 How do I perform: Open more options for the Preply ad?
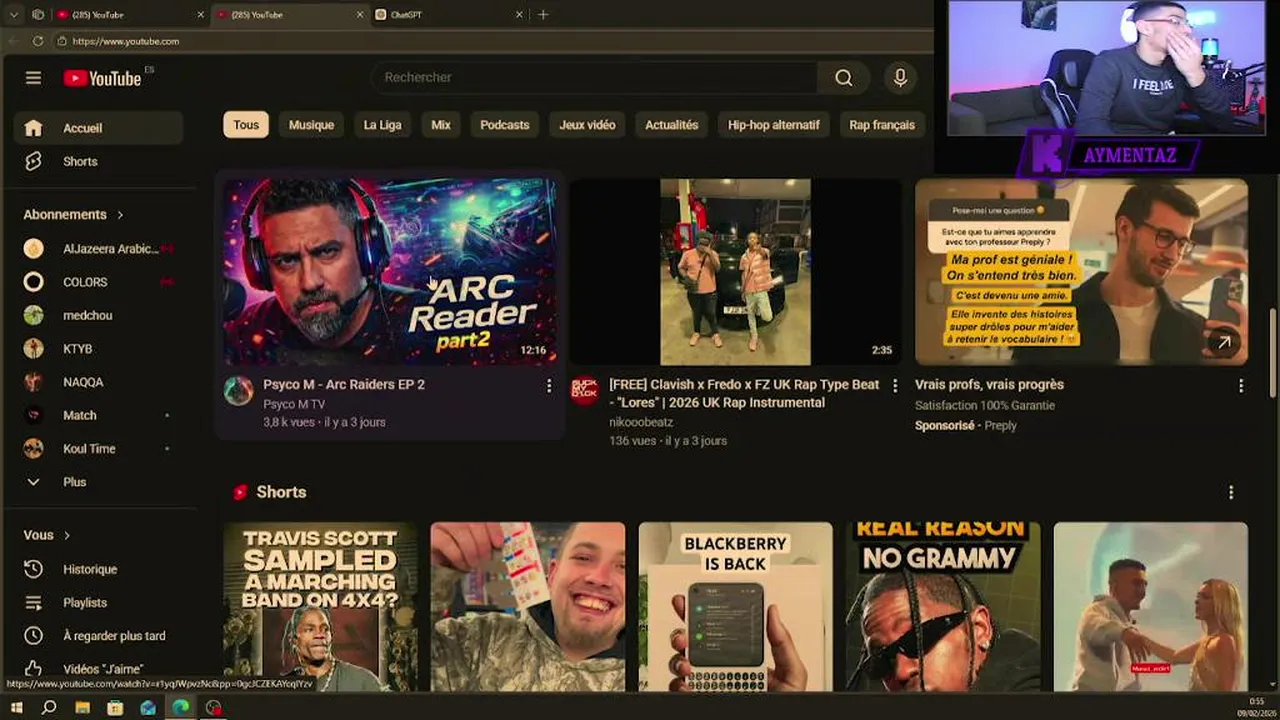(1240, 386)
